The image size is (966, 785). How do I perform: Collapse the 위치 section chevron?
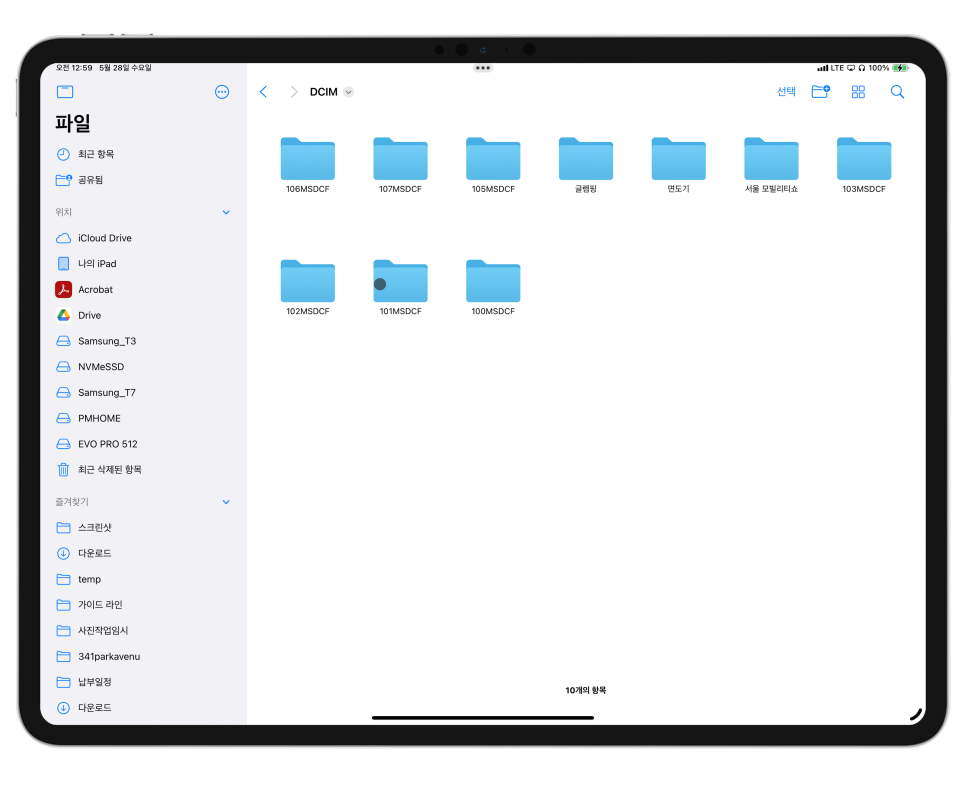click(x=226, y=212)
